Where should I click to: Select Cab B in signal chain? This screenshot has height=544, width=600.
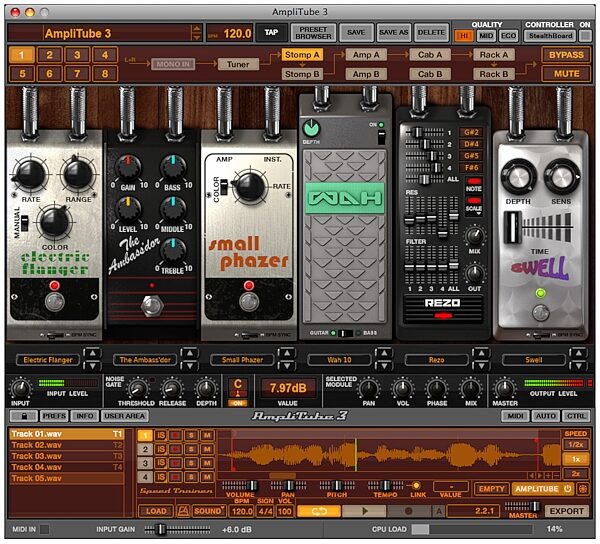pyautogui.click(x=430, y=74)
